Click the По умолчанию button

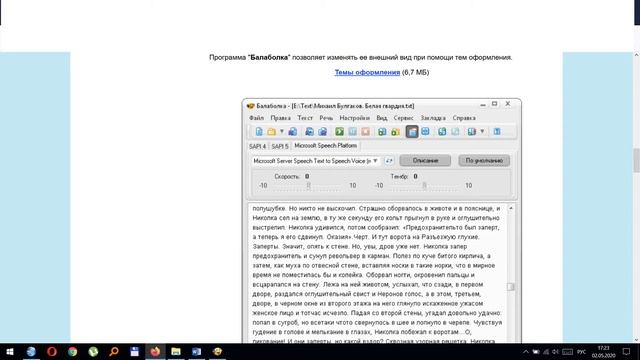(484, 160)
